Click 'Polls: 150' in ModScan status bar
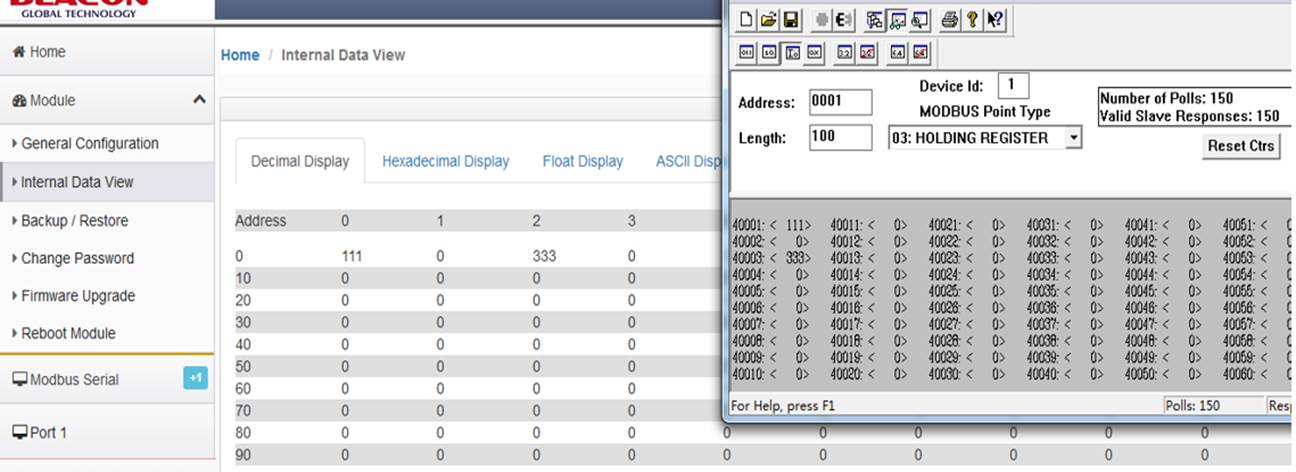 [1194, 406]
